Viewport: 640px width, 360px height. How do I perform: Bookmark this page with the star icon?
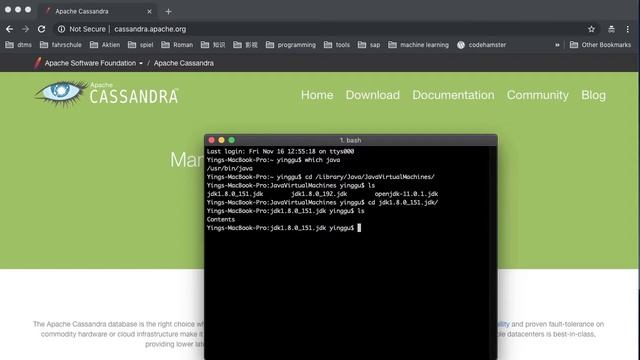[x=591, y=29]
